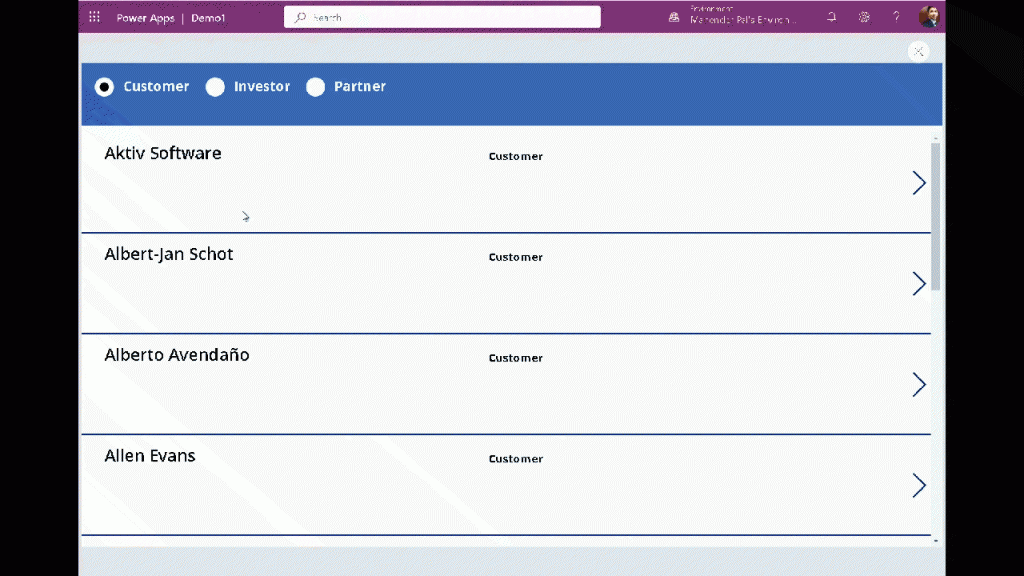
Task: Click Customer label in Alberto Avendaño row
Action: click(x=516, y=358)
